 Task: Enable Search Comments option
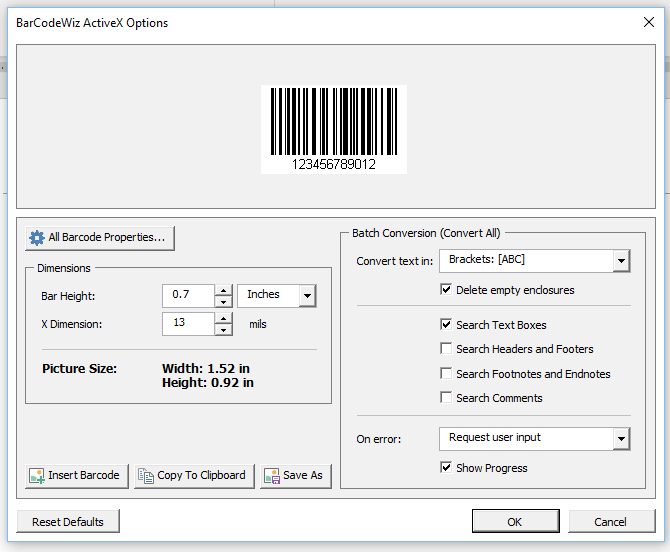tap(446, 397)
